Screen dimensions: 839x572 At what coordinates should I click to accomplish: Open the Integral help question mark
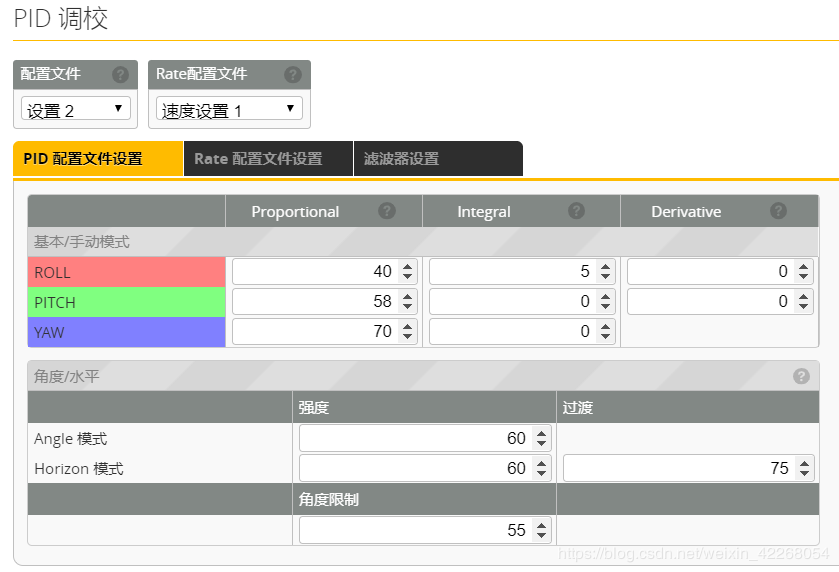click(576, 211)
